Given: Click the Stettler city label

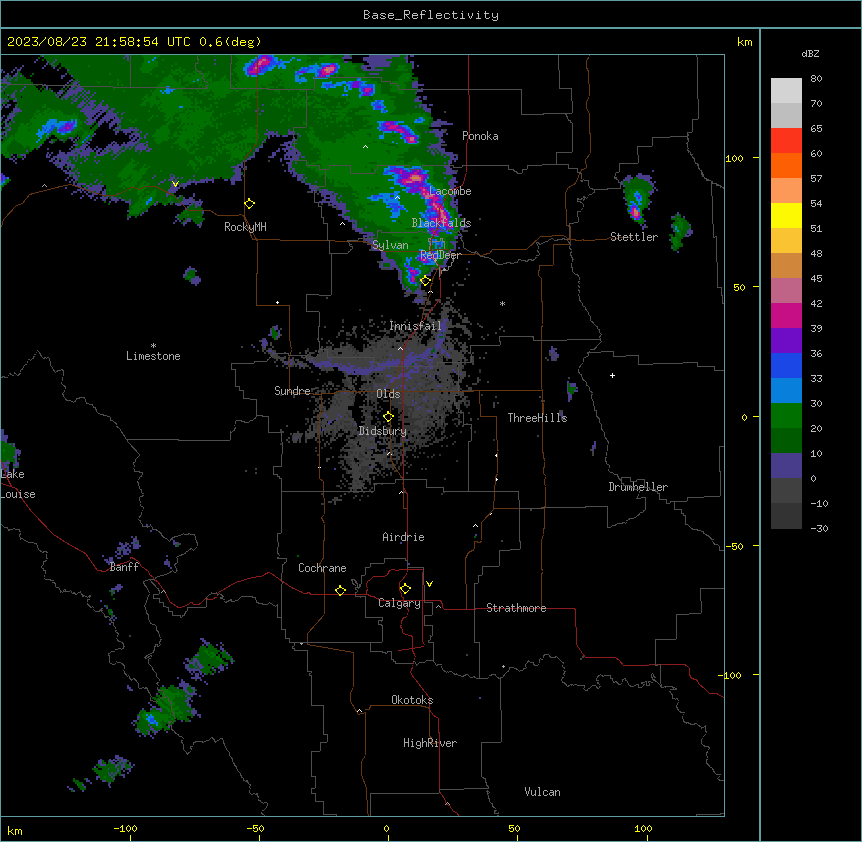Looking at the screenshot, I should (x=633, y=237).
